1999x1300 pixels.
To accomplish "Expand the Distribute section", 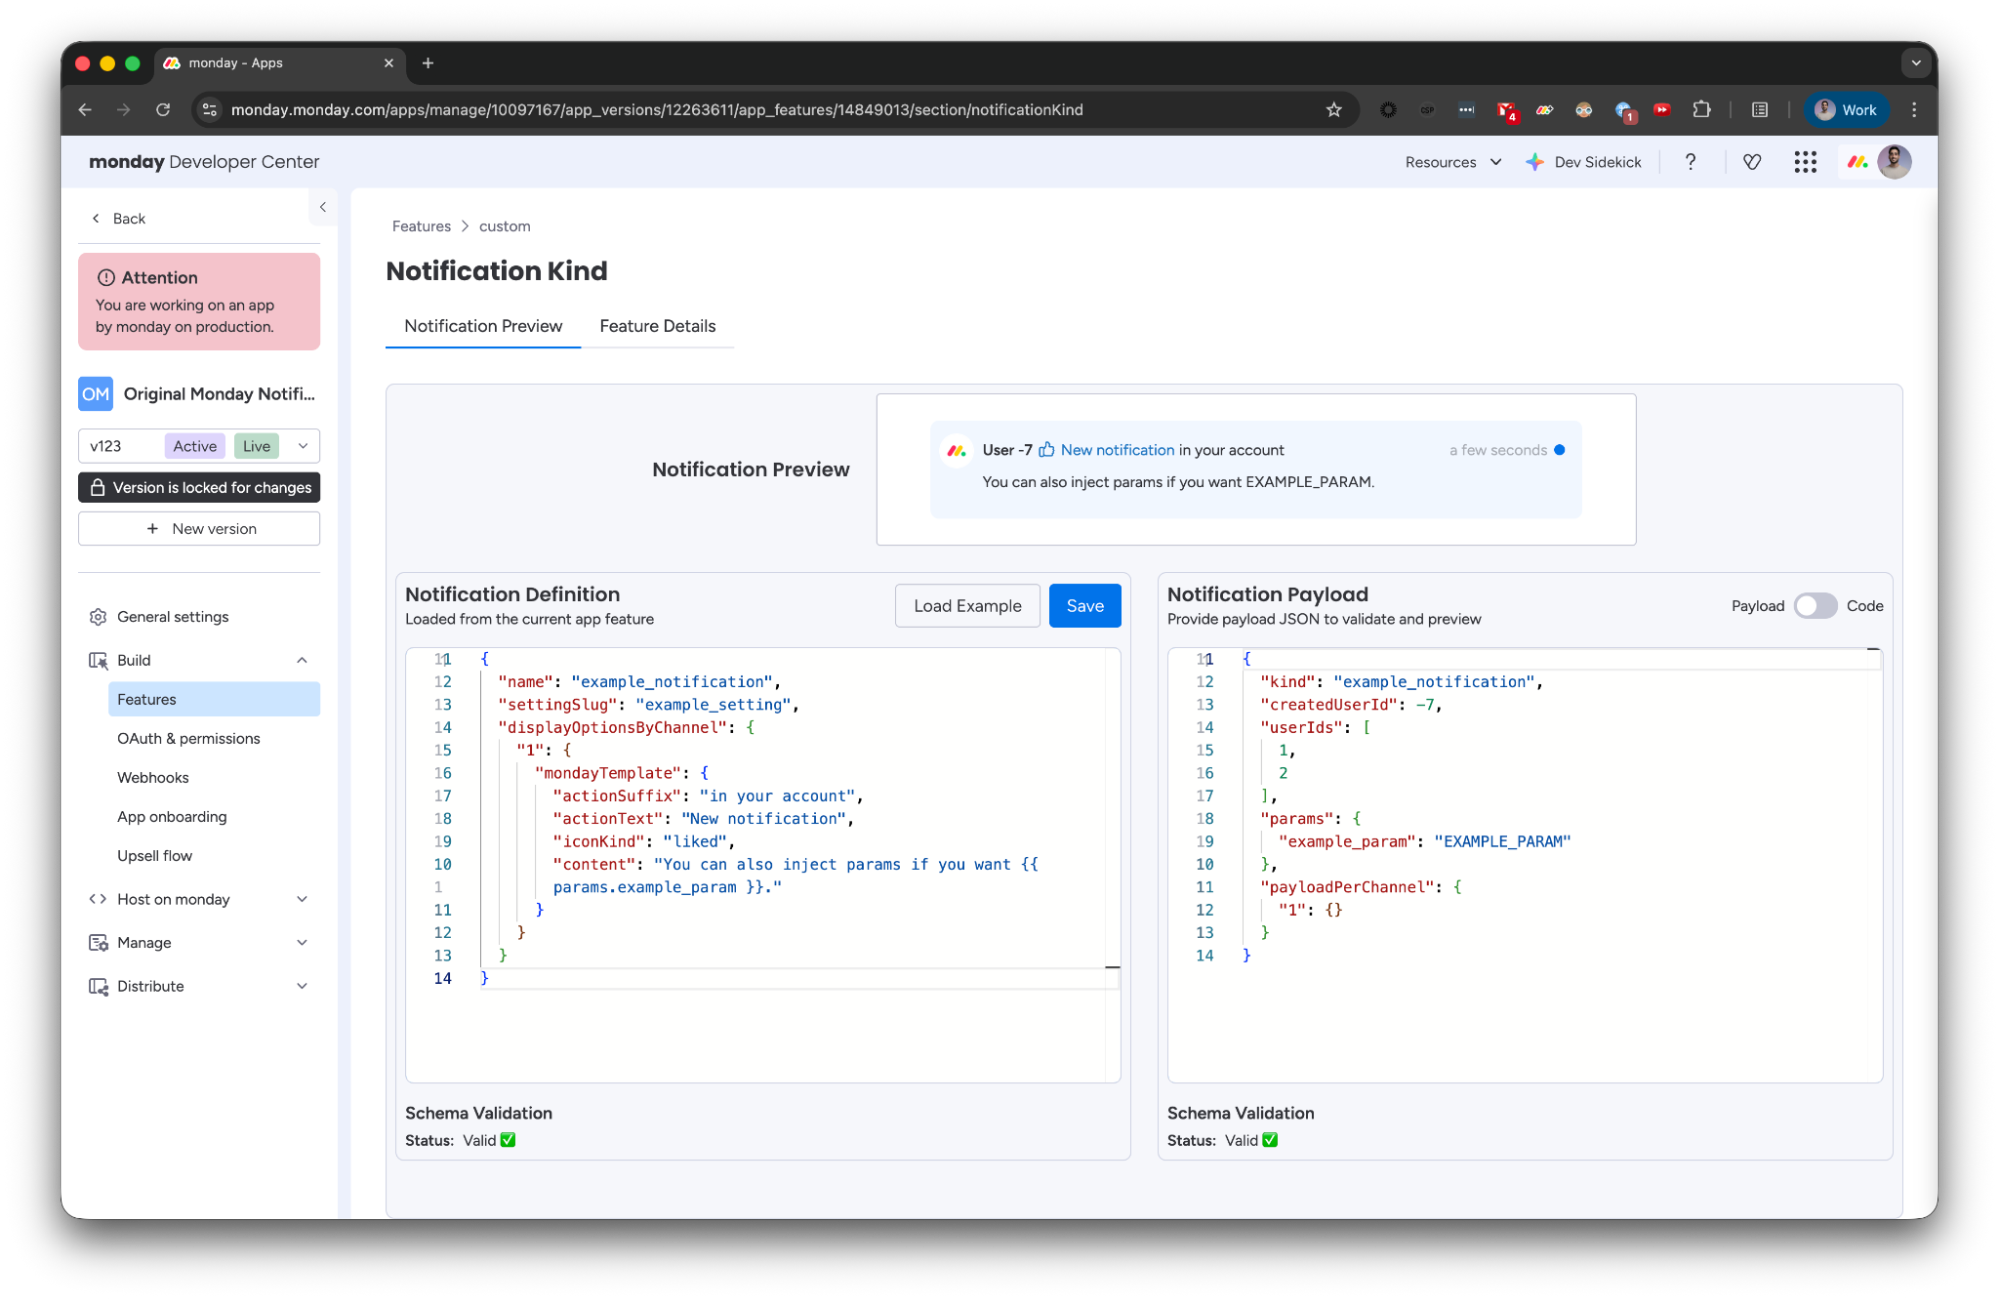I will [x=302, y=986].
